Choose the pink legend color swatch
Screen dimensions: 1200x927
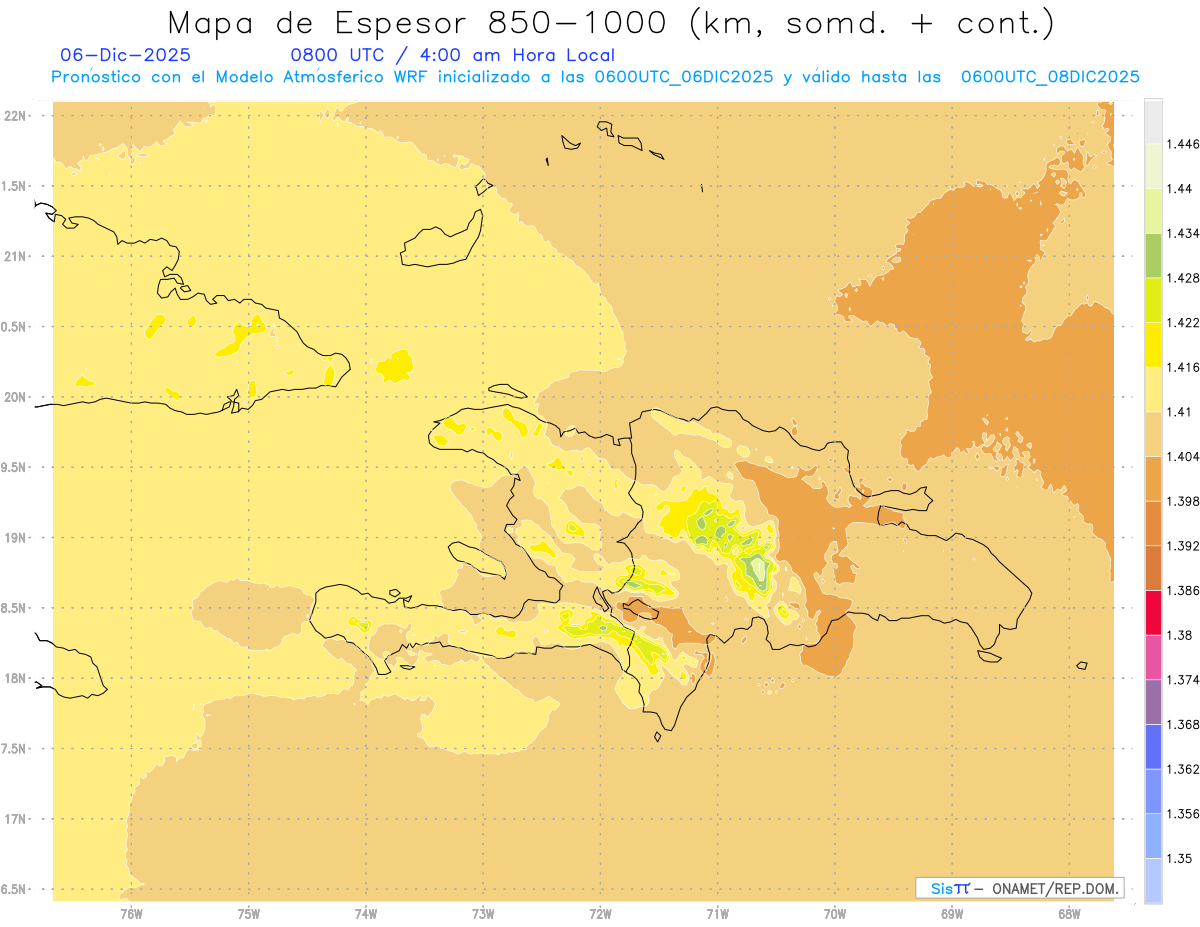click(1153, 657)
